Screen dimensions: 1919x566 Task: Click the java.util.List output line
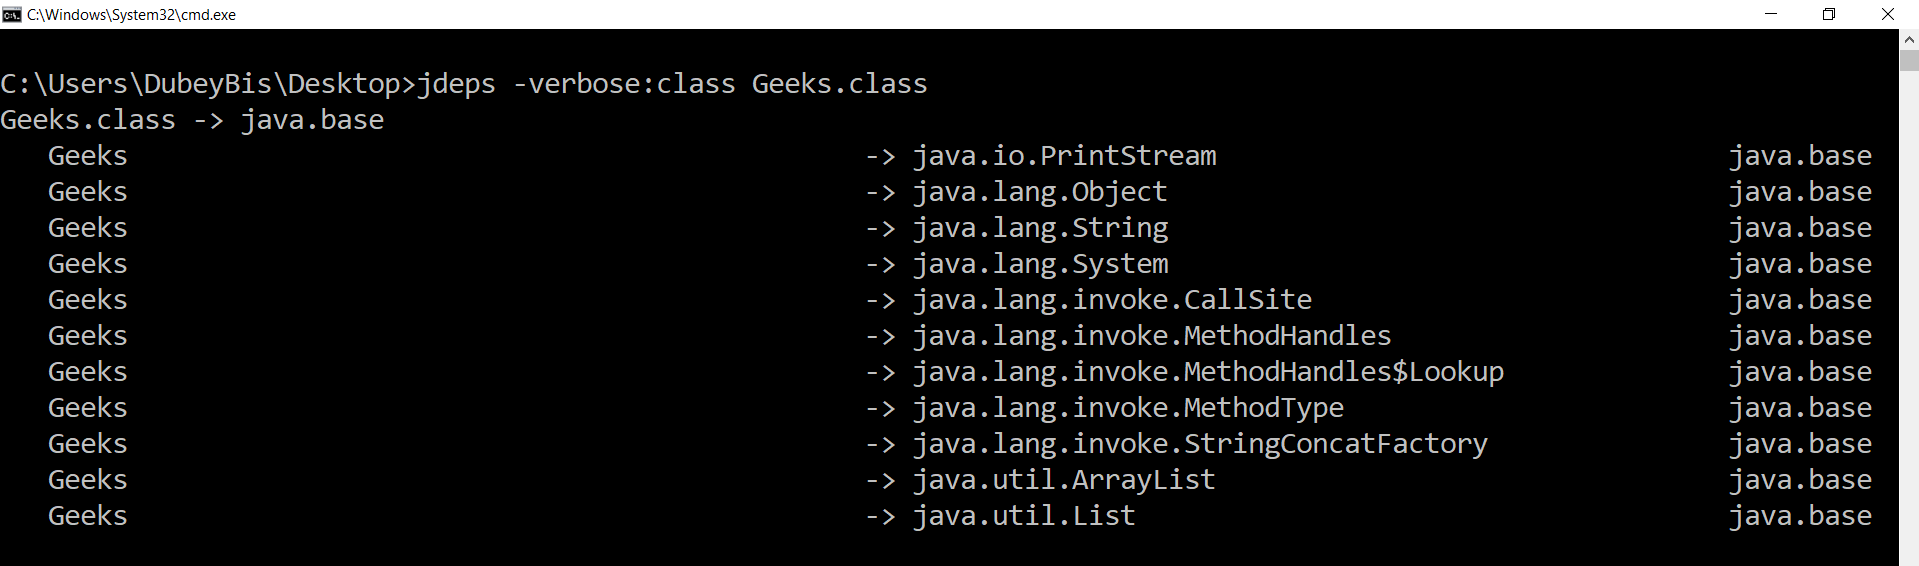tap(1024, 516)
